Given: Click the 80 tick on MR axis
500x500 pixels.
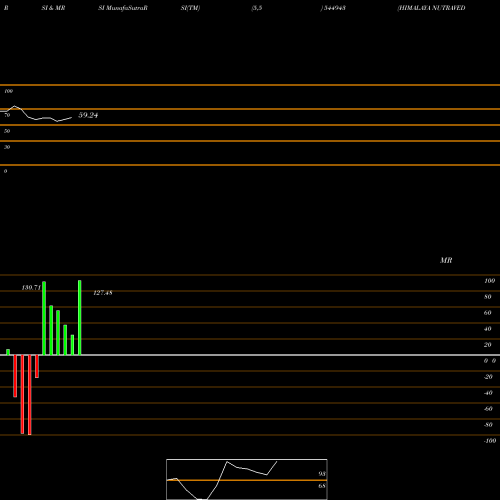Looking at the screenshot, I should 488,297.
